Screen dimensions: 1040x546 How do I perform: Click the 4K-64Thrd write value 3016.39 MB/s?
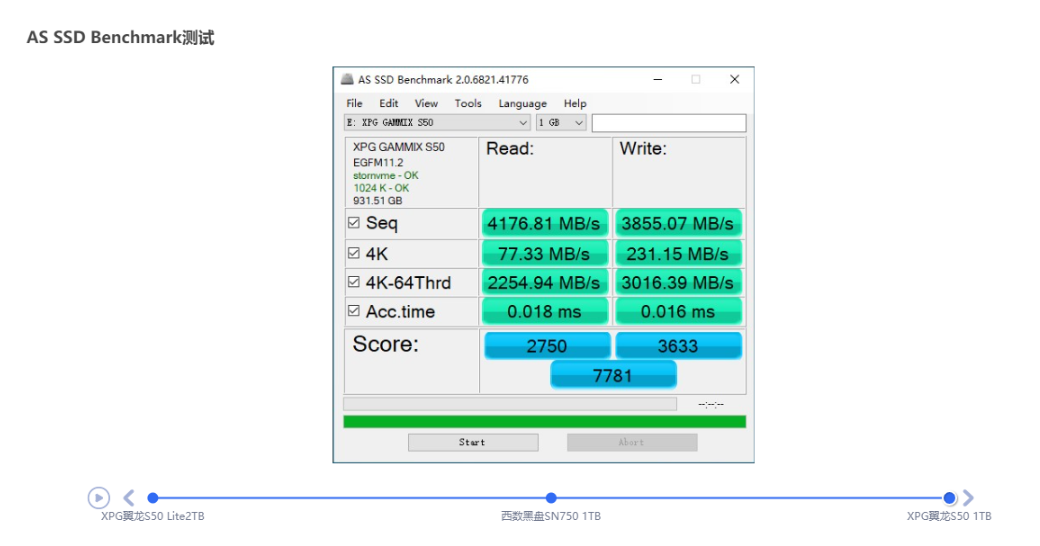(678, 283)
